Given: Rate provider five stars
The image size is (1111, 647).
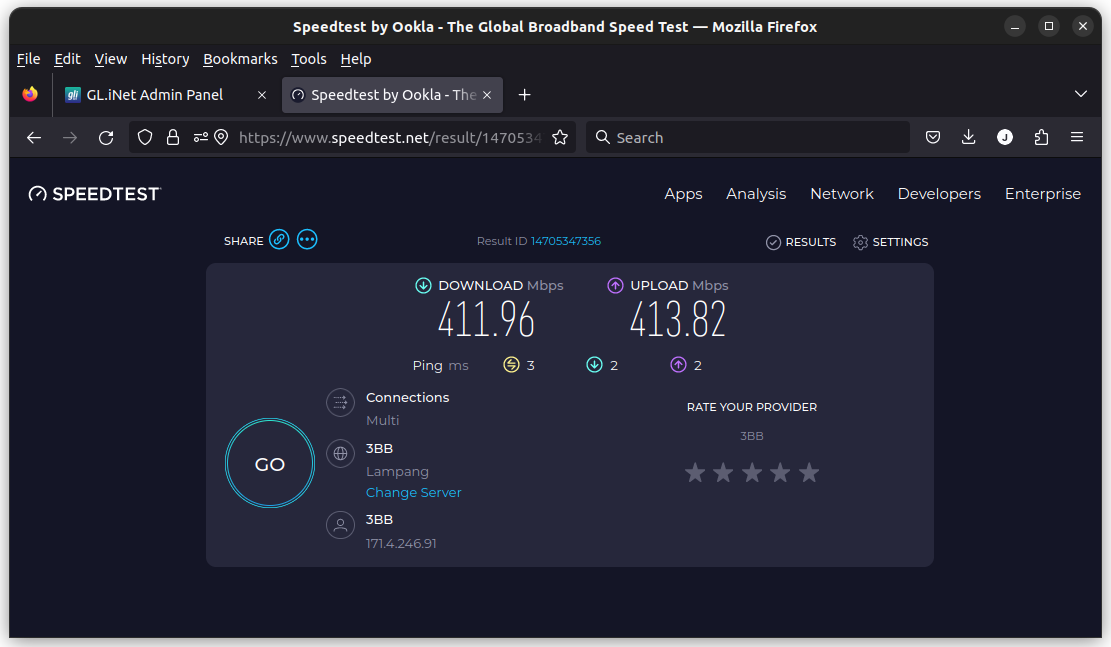Looking at the screenshot, I should tap(808, 473).
